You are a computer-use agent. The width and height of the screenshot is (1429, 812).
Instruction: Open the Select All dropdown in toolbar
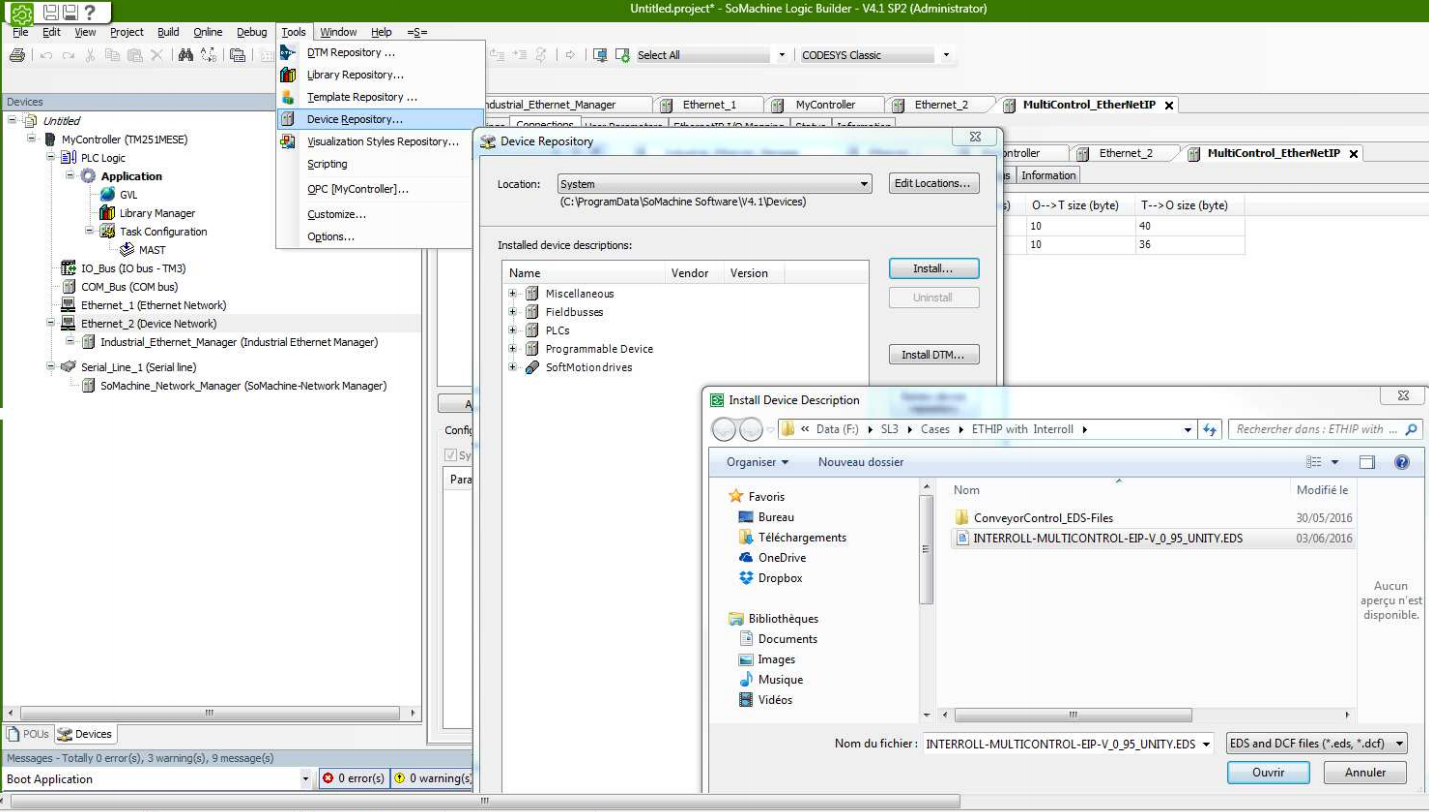(783, 55)
